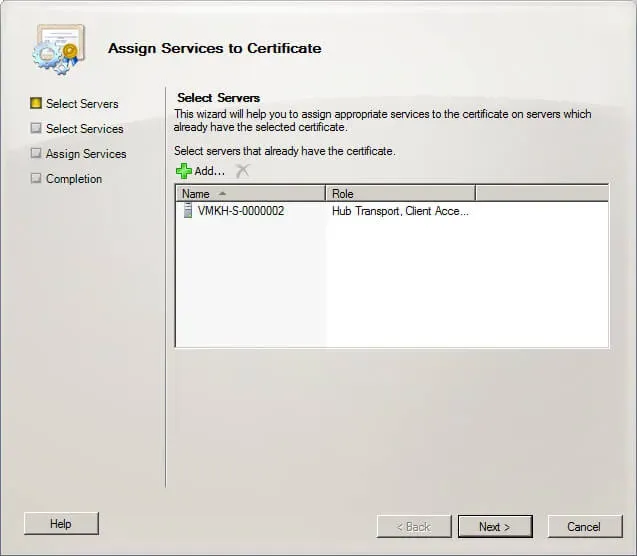
Task: Click the Select Servers step label in the sidebar
Action: pyautogui.click(x=82, y=104)
